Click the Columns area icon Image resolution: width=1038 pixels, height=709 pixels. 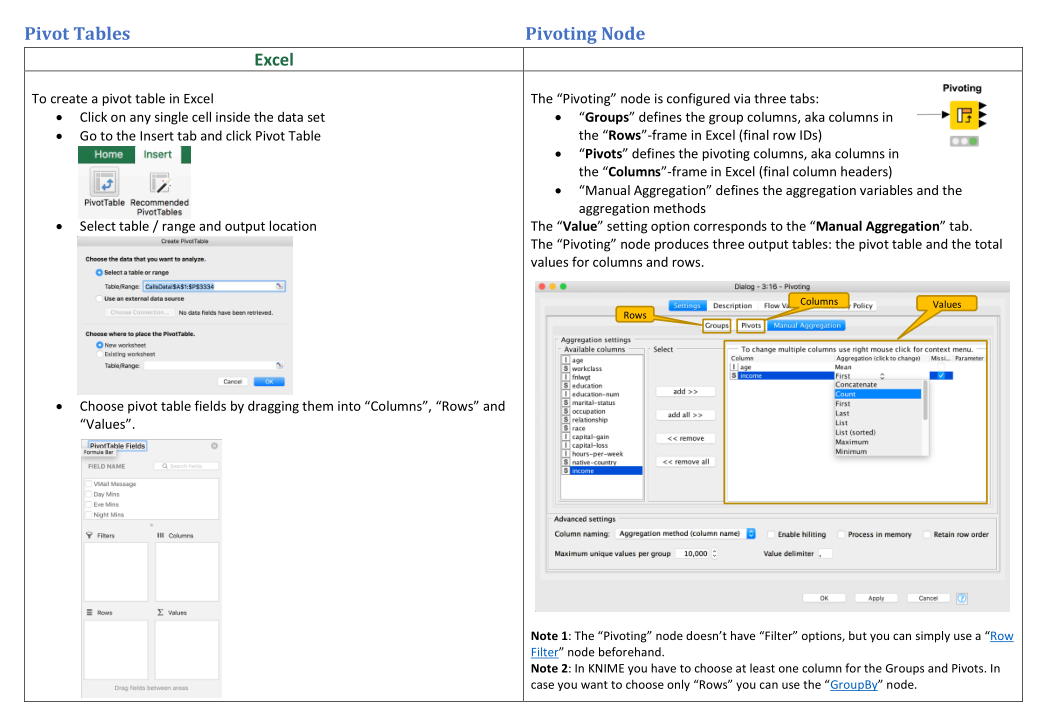coord(160,535)
